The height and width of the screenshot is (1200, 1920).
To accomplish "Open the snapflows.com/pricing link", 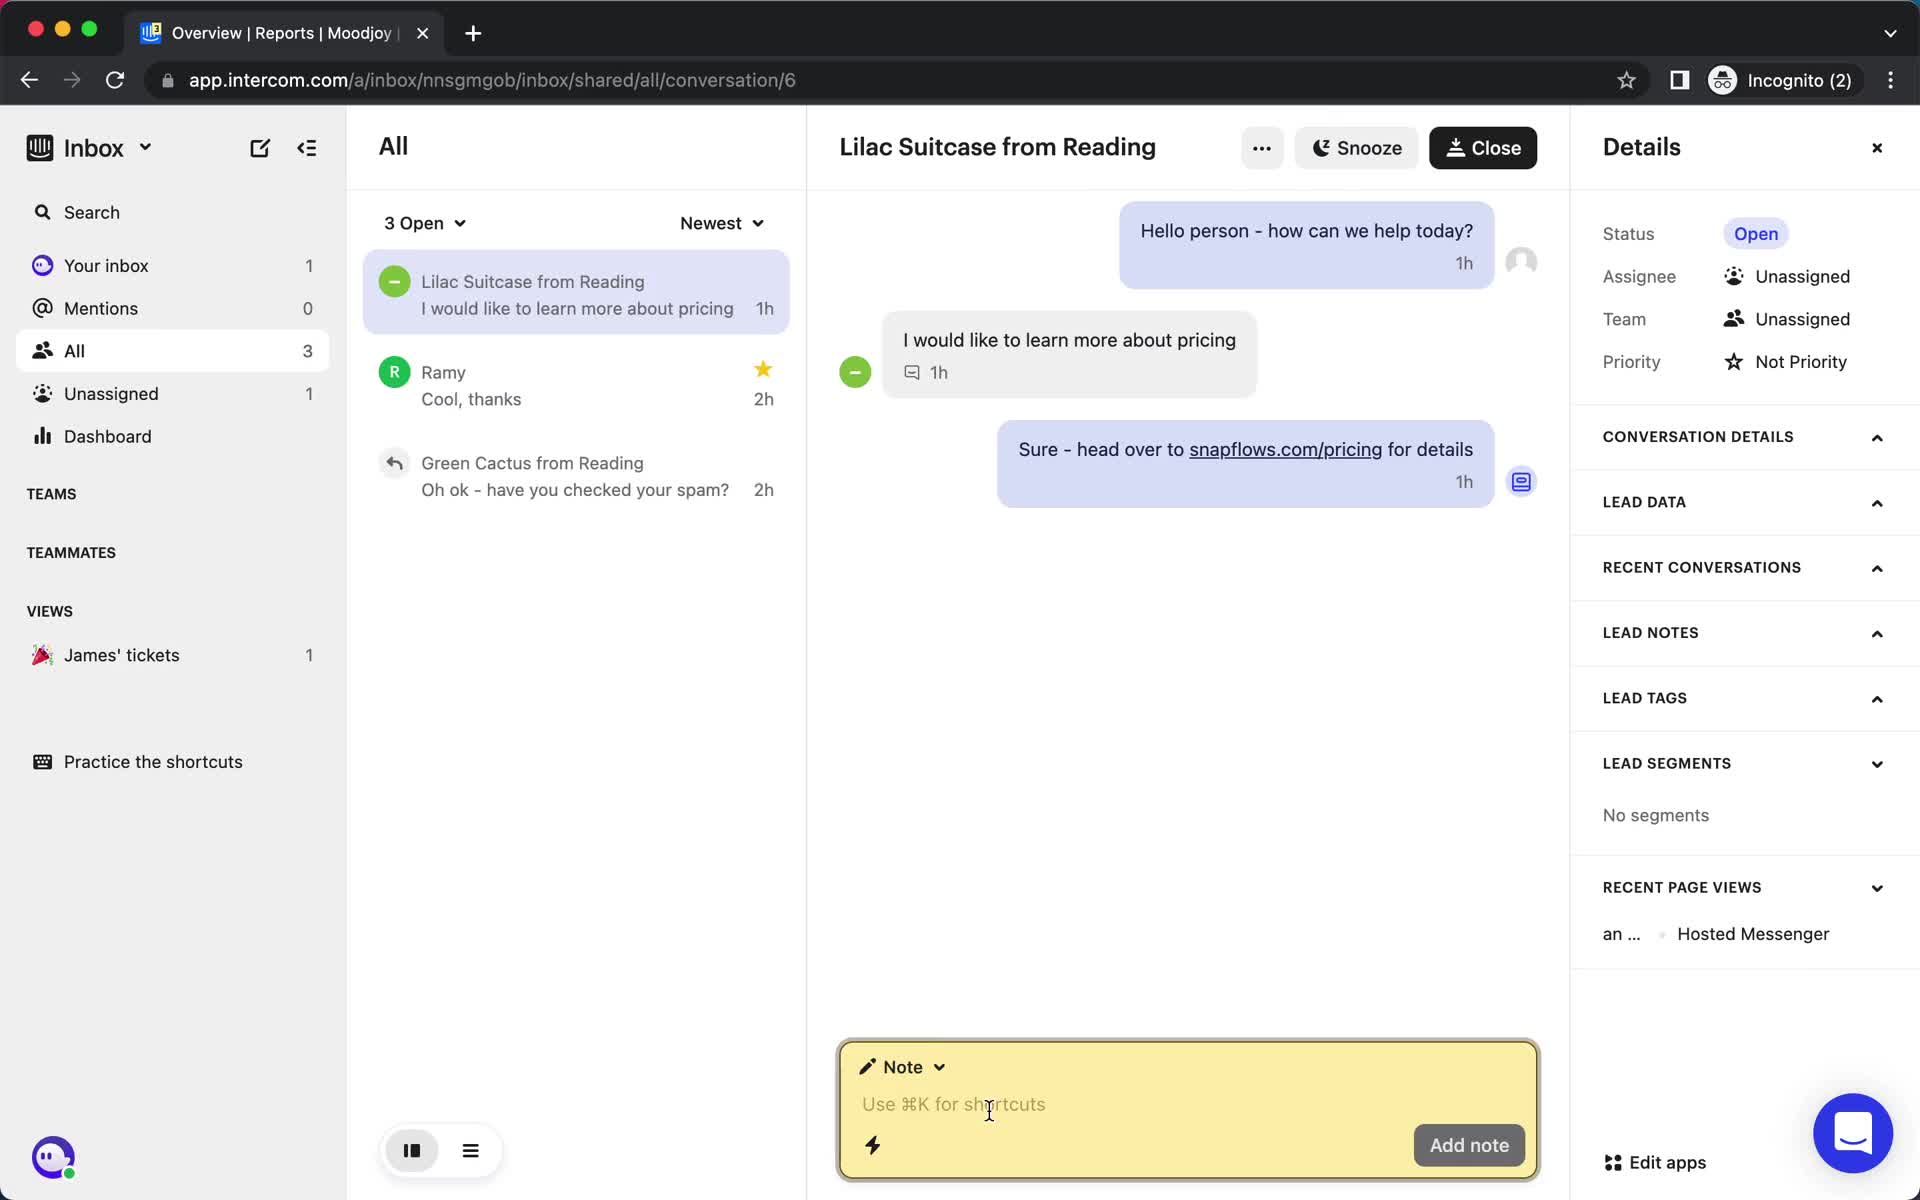I will (x=1285, y=450).
